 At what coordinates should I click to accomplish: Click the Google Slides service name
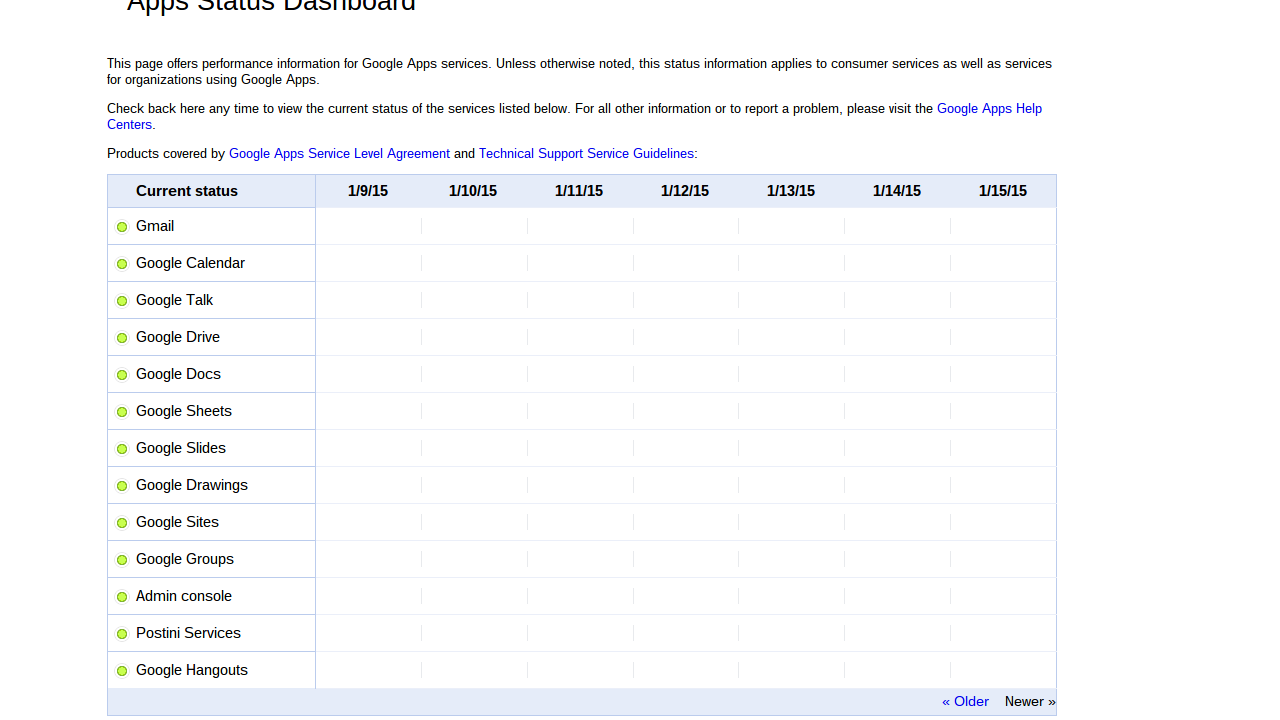coord(181,448)
